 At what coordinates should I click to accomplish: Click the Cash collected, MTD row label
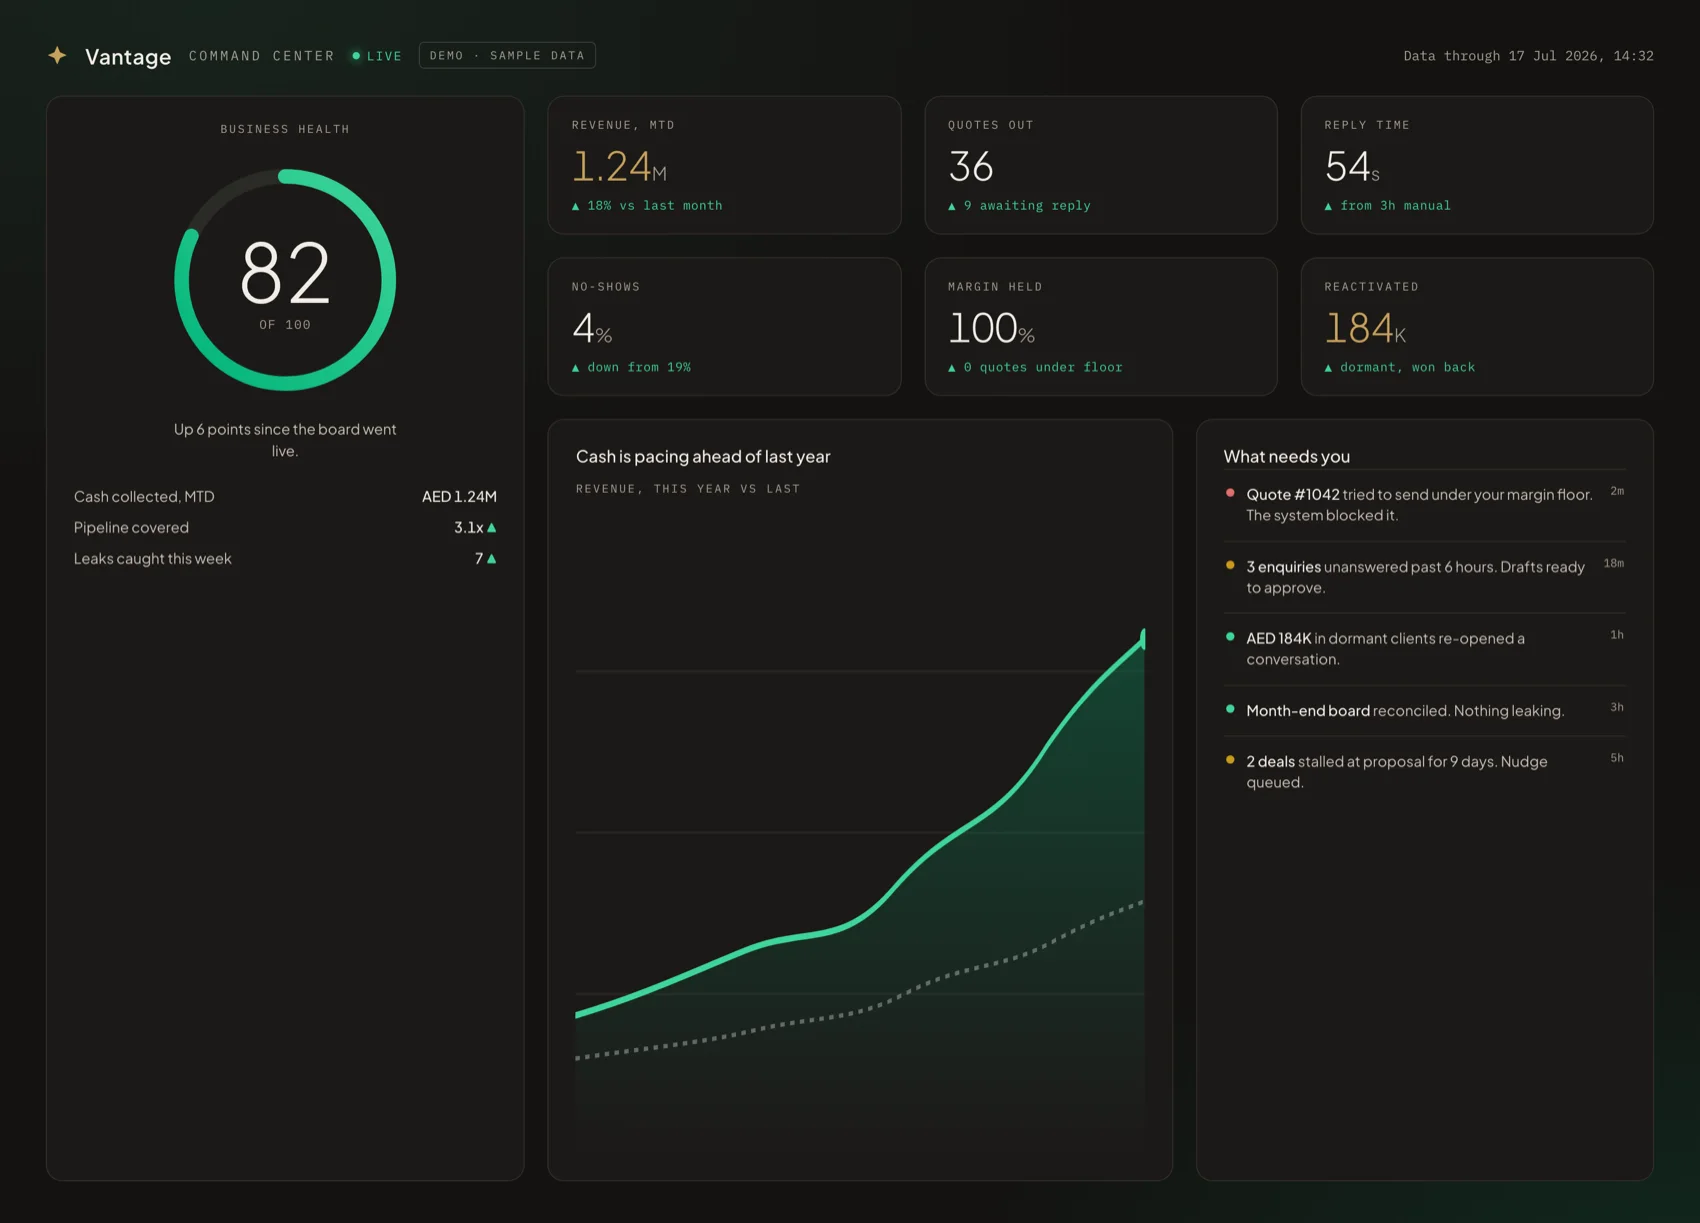144,497
